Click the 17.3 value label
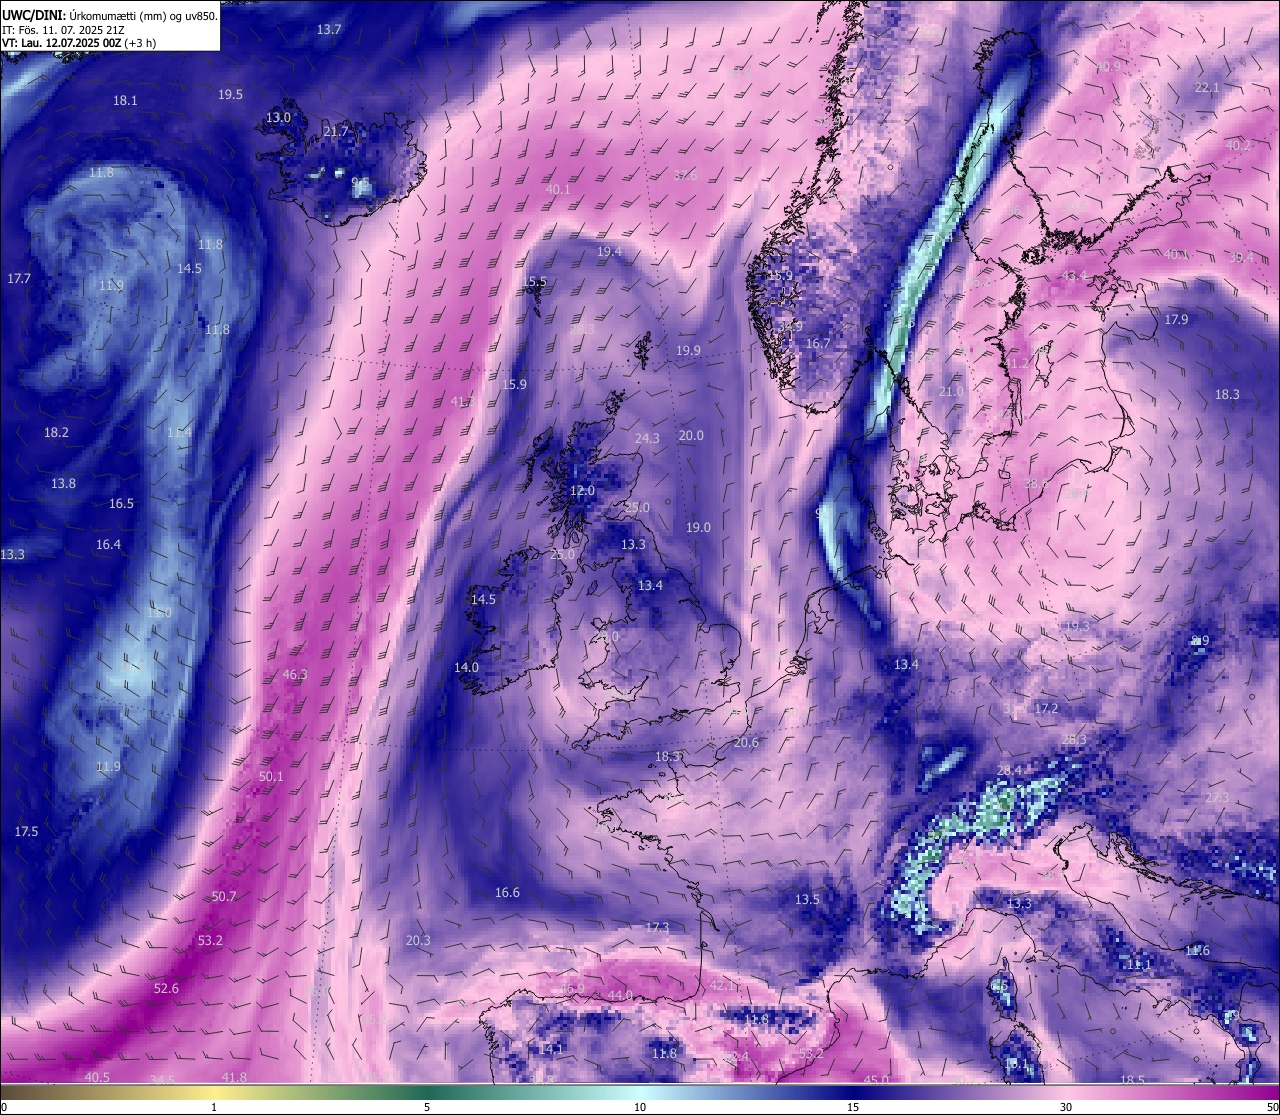This screenshot has width=1280, height=1115. click(x=657, y=928)
